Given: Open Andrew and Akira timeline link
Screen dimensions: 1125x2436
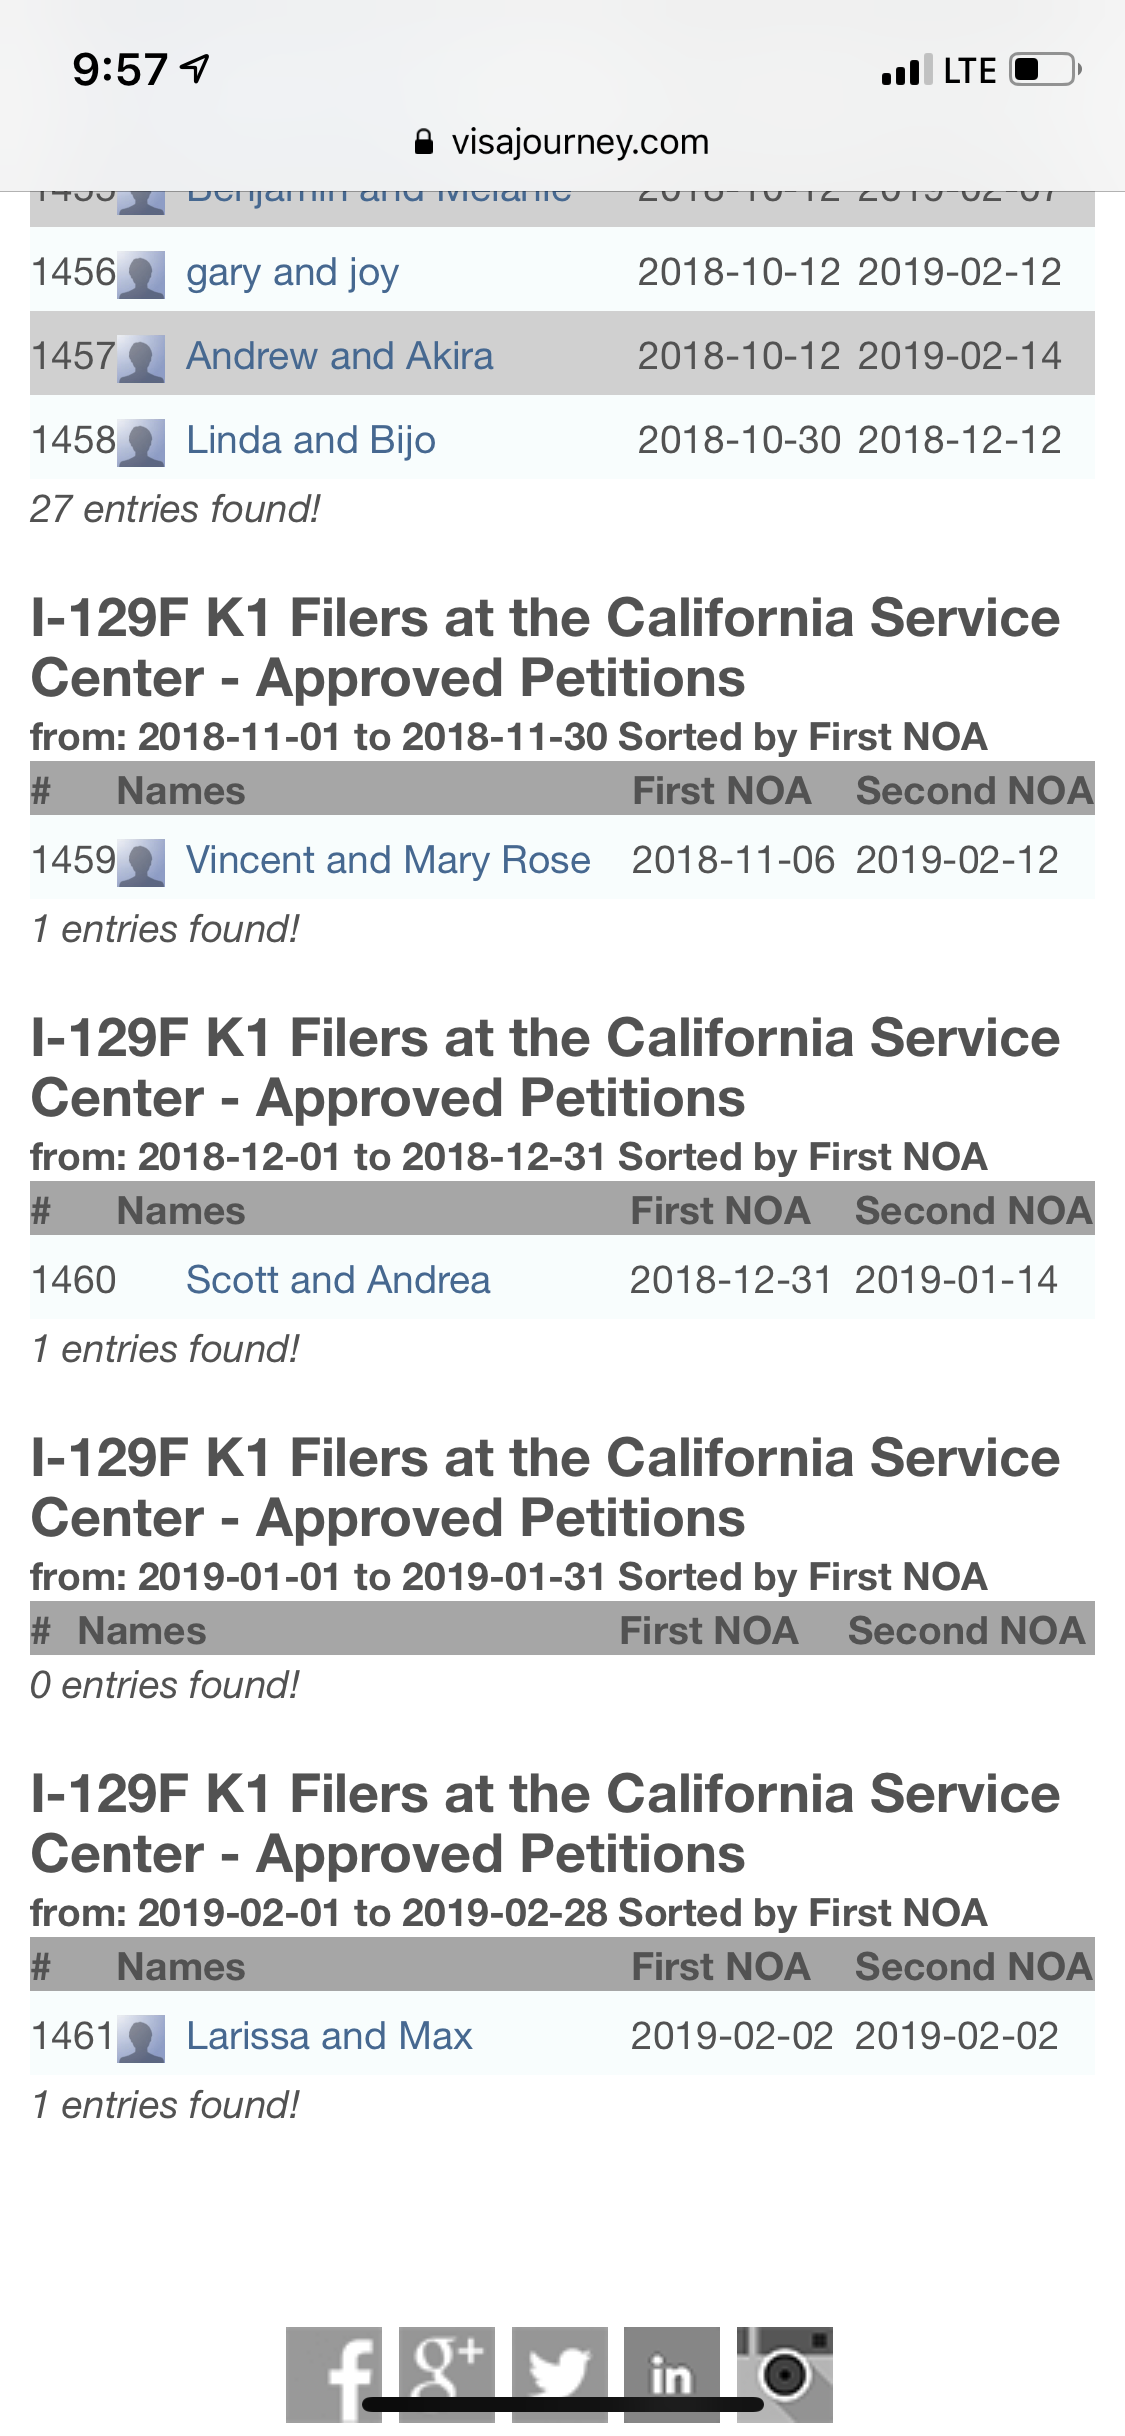Looking at the screenshot, I should pos(340,356).
